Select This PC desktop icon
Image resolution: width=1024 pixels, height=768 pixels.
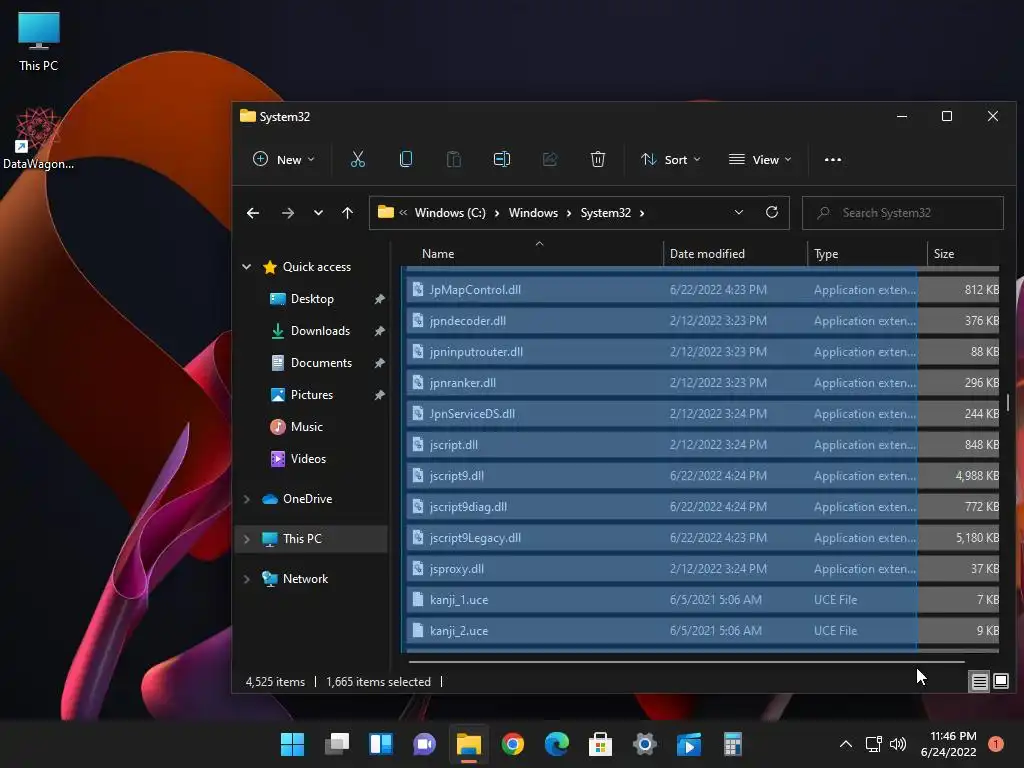coord(39,41)
